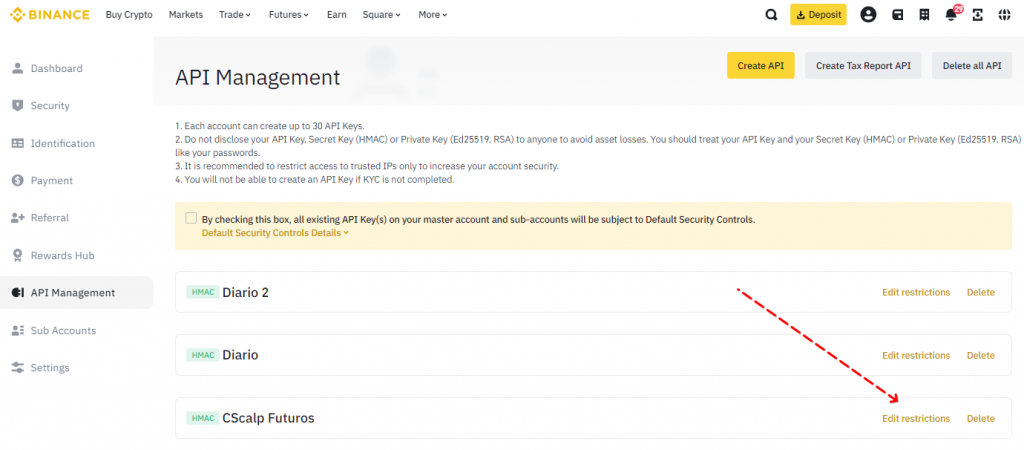Click the Identification card icon
This screenshot has height=450, width=1024.
[x=18, y=143]
